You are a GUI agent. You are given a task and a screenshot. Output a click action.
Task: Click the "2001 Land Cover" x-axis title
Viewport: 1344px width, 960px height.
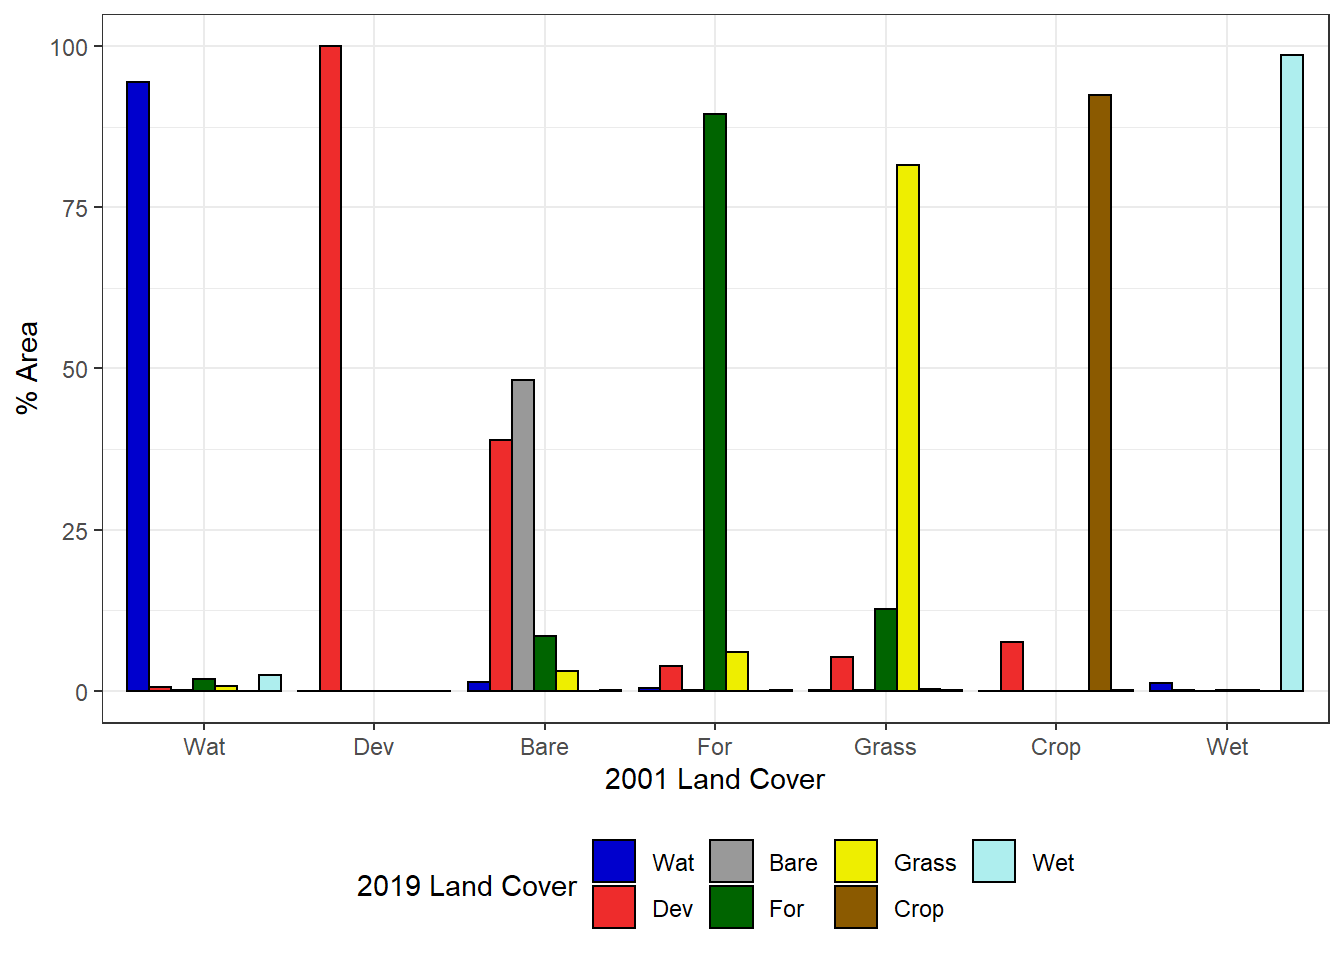(x=714, y=780)
